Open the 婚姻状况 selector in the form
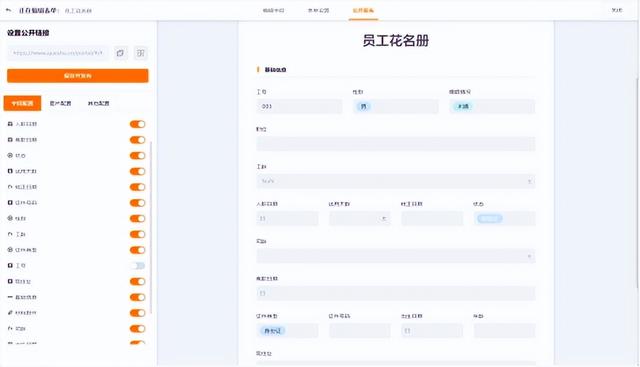Screen dimensions: 640x367 pos(492,107)
